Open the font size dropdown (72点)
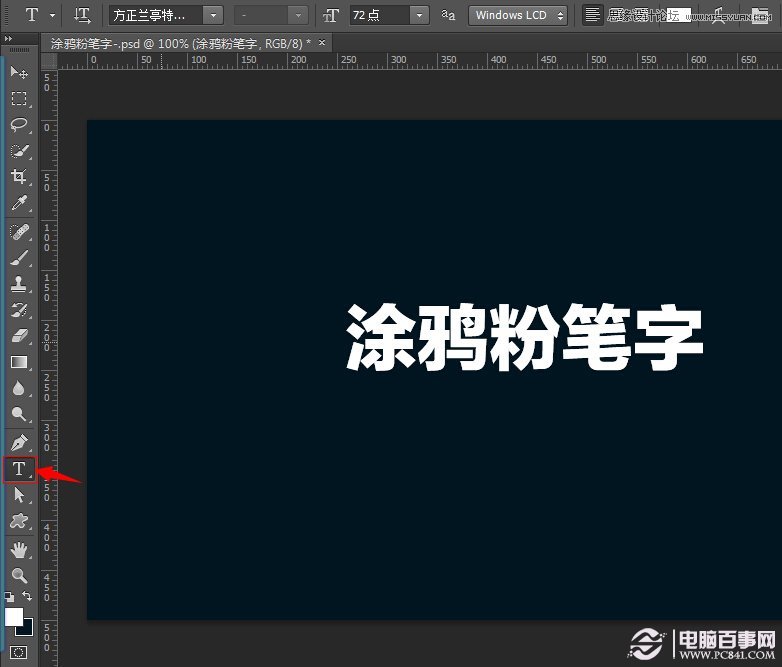The image size is (782, 667). [419, 15]
